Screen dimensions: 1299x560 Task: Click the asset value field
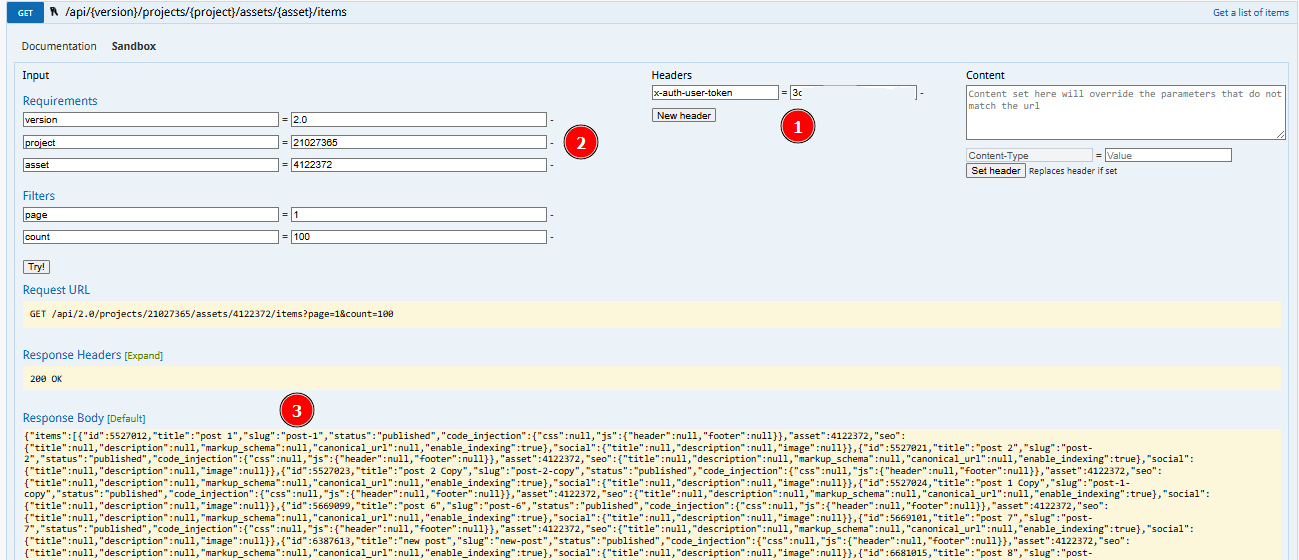(x=419, y=164)
